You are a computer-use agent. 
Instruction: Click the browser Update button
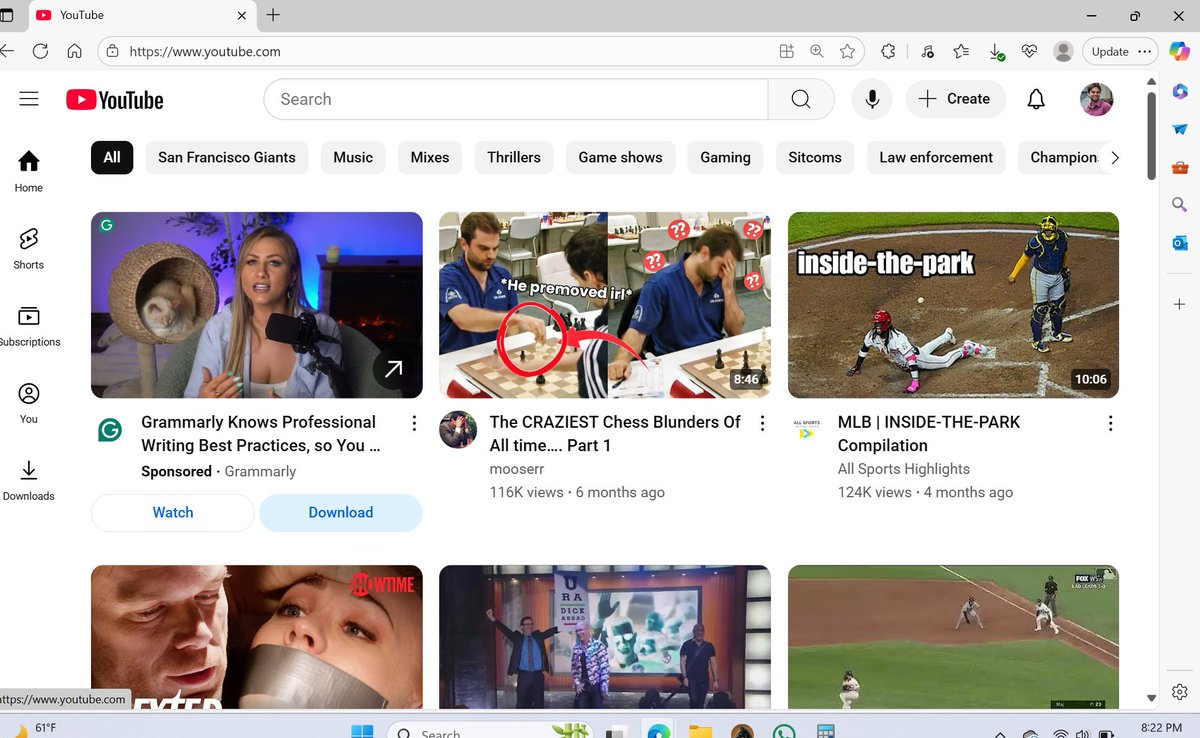point(1120,51)
